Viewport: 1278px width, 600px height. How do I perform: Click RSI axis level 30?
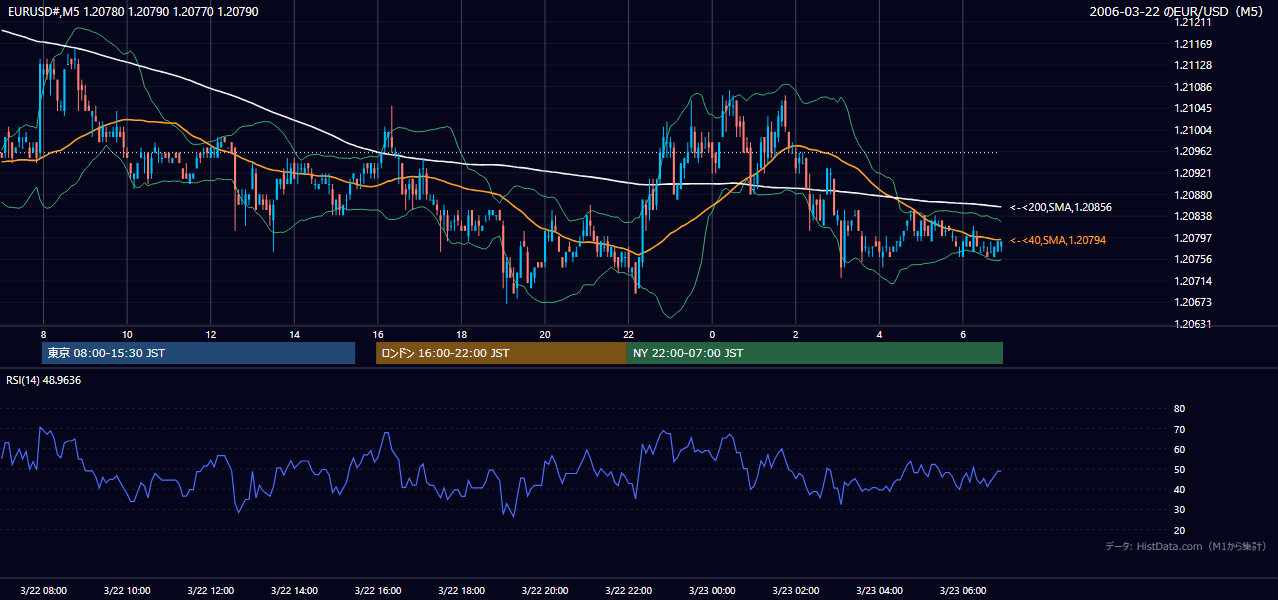[1179, 510]
